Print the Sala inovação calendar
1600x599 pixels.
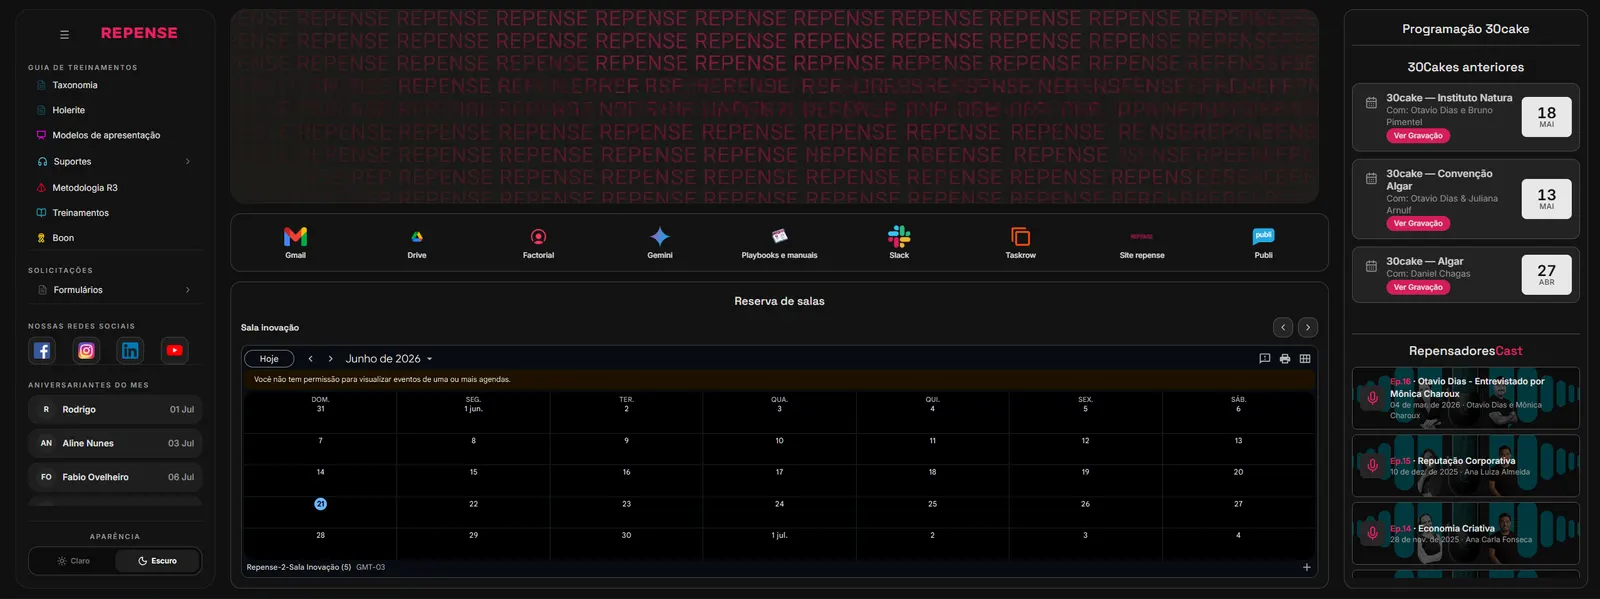coord(1285,358)
